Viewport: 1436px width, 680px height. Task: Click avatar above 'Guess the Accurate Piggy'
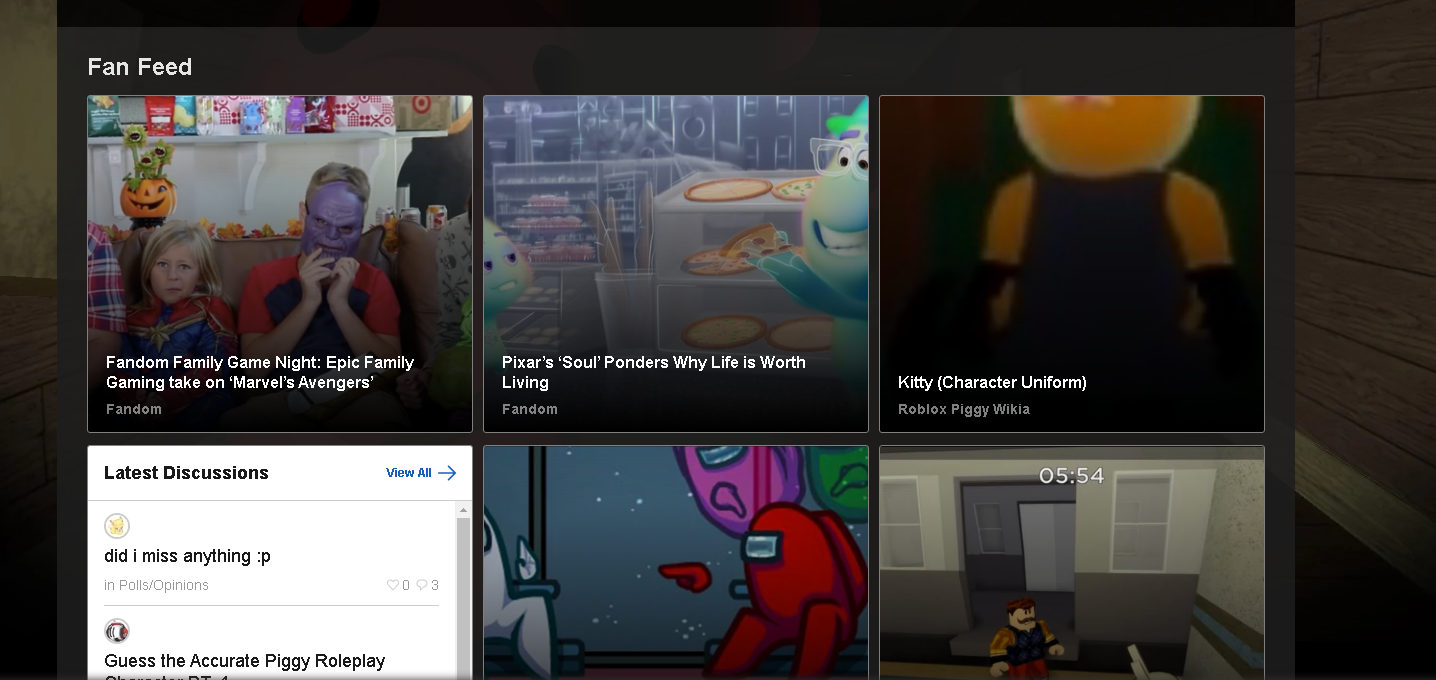(x=117, y=631)
